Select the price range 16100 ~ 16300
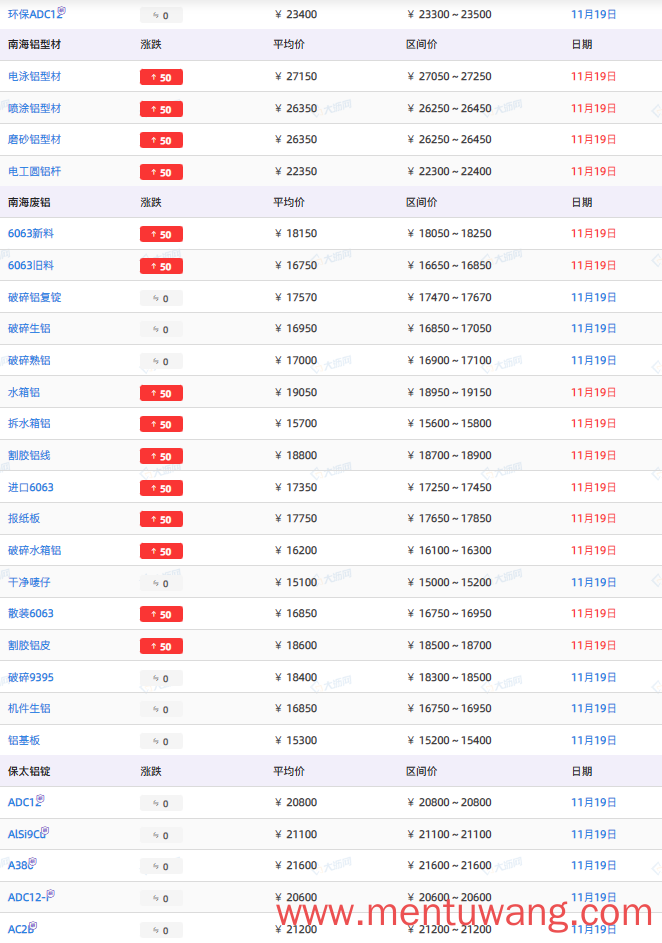Image resolution: width=662 pixels, height=943 pixels. point(455,550)
